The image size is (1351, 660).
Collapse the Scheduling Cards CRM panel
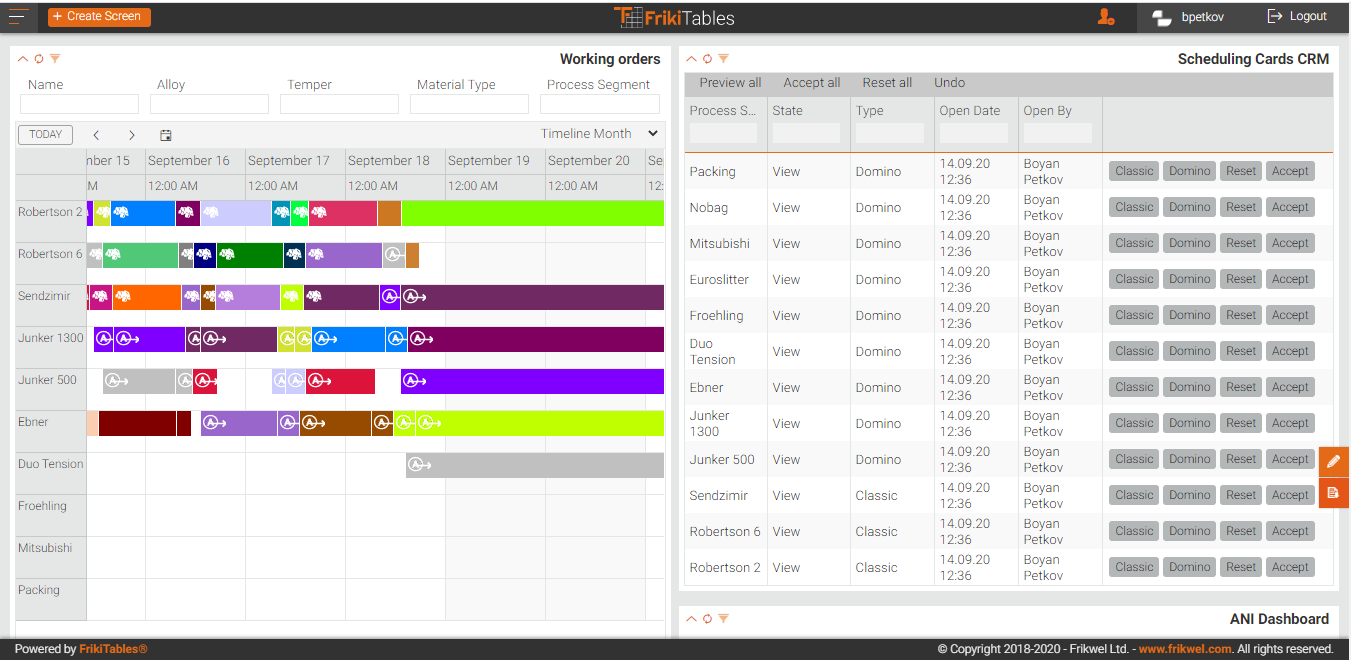[691, 59]
